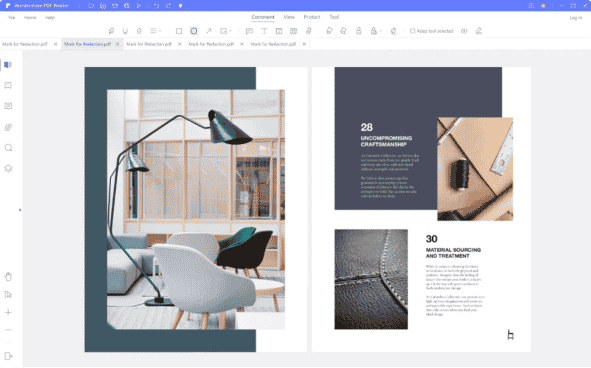Enable Keep tool selected checkbox
Viewport: 591px width, 368px height.
412,31
